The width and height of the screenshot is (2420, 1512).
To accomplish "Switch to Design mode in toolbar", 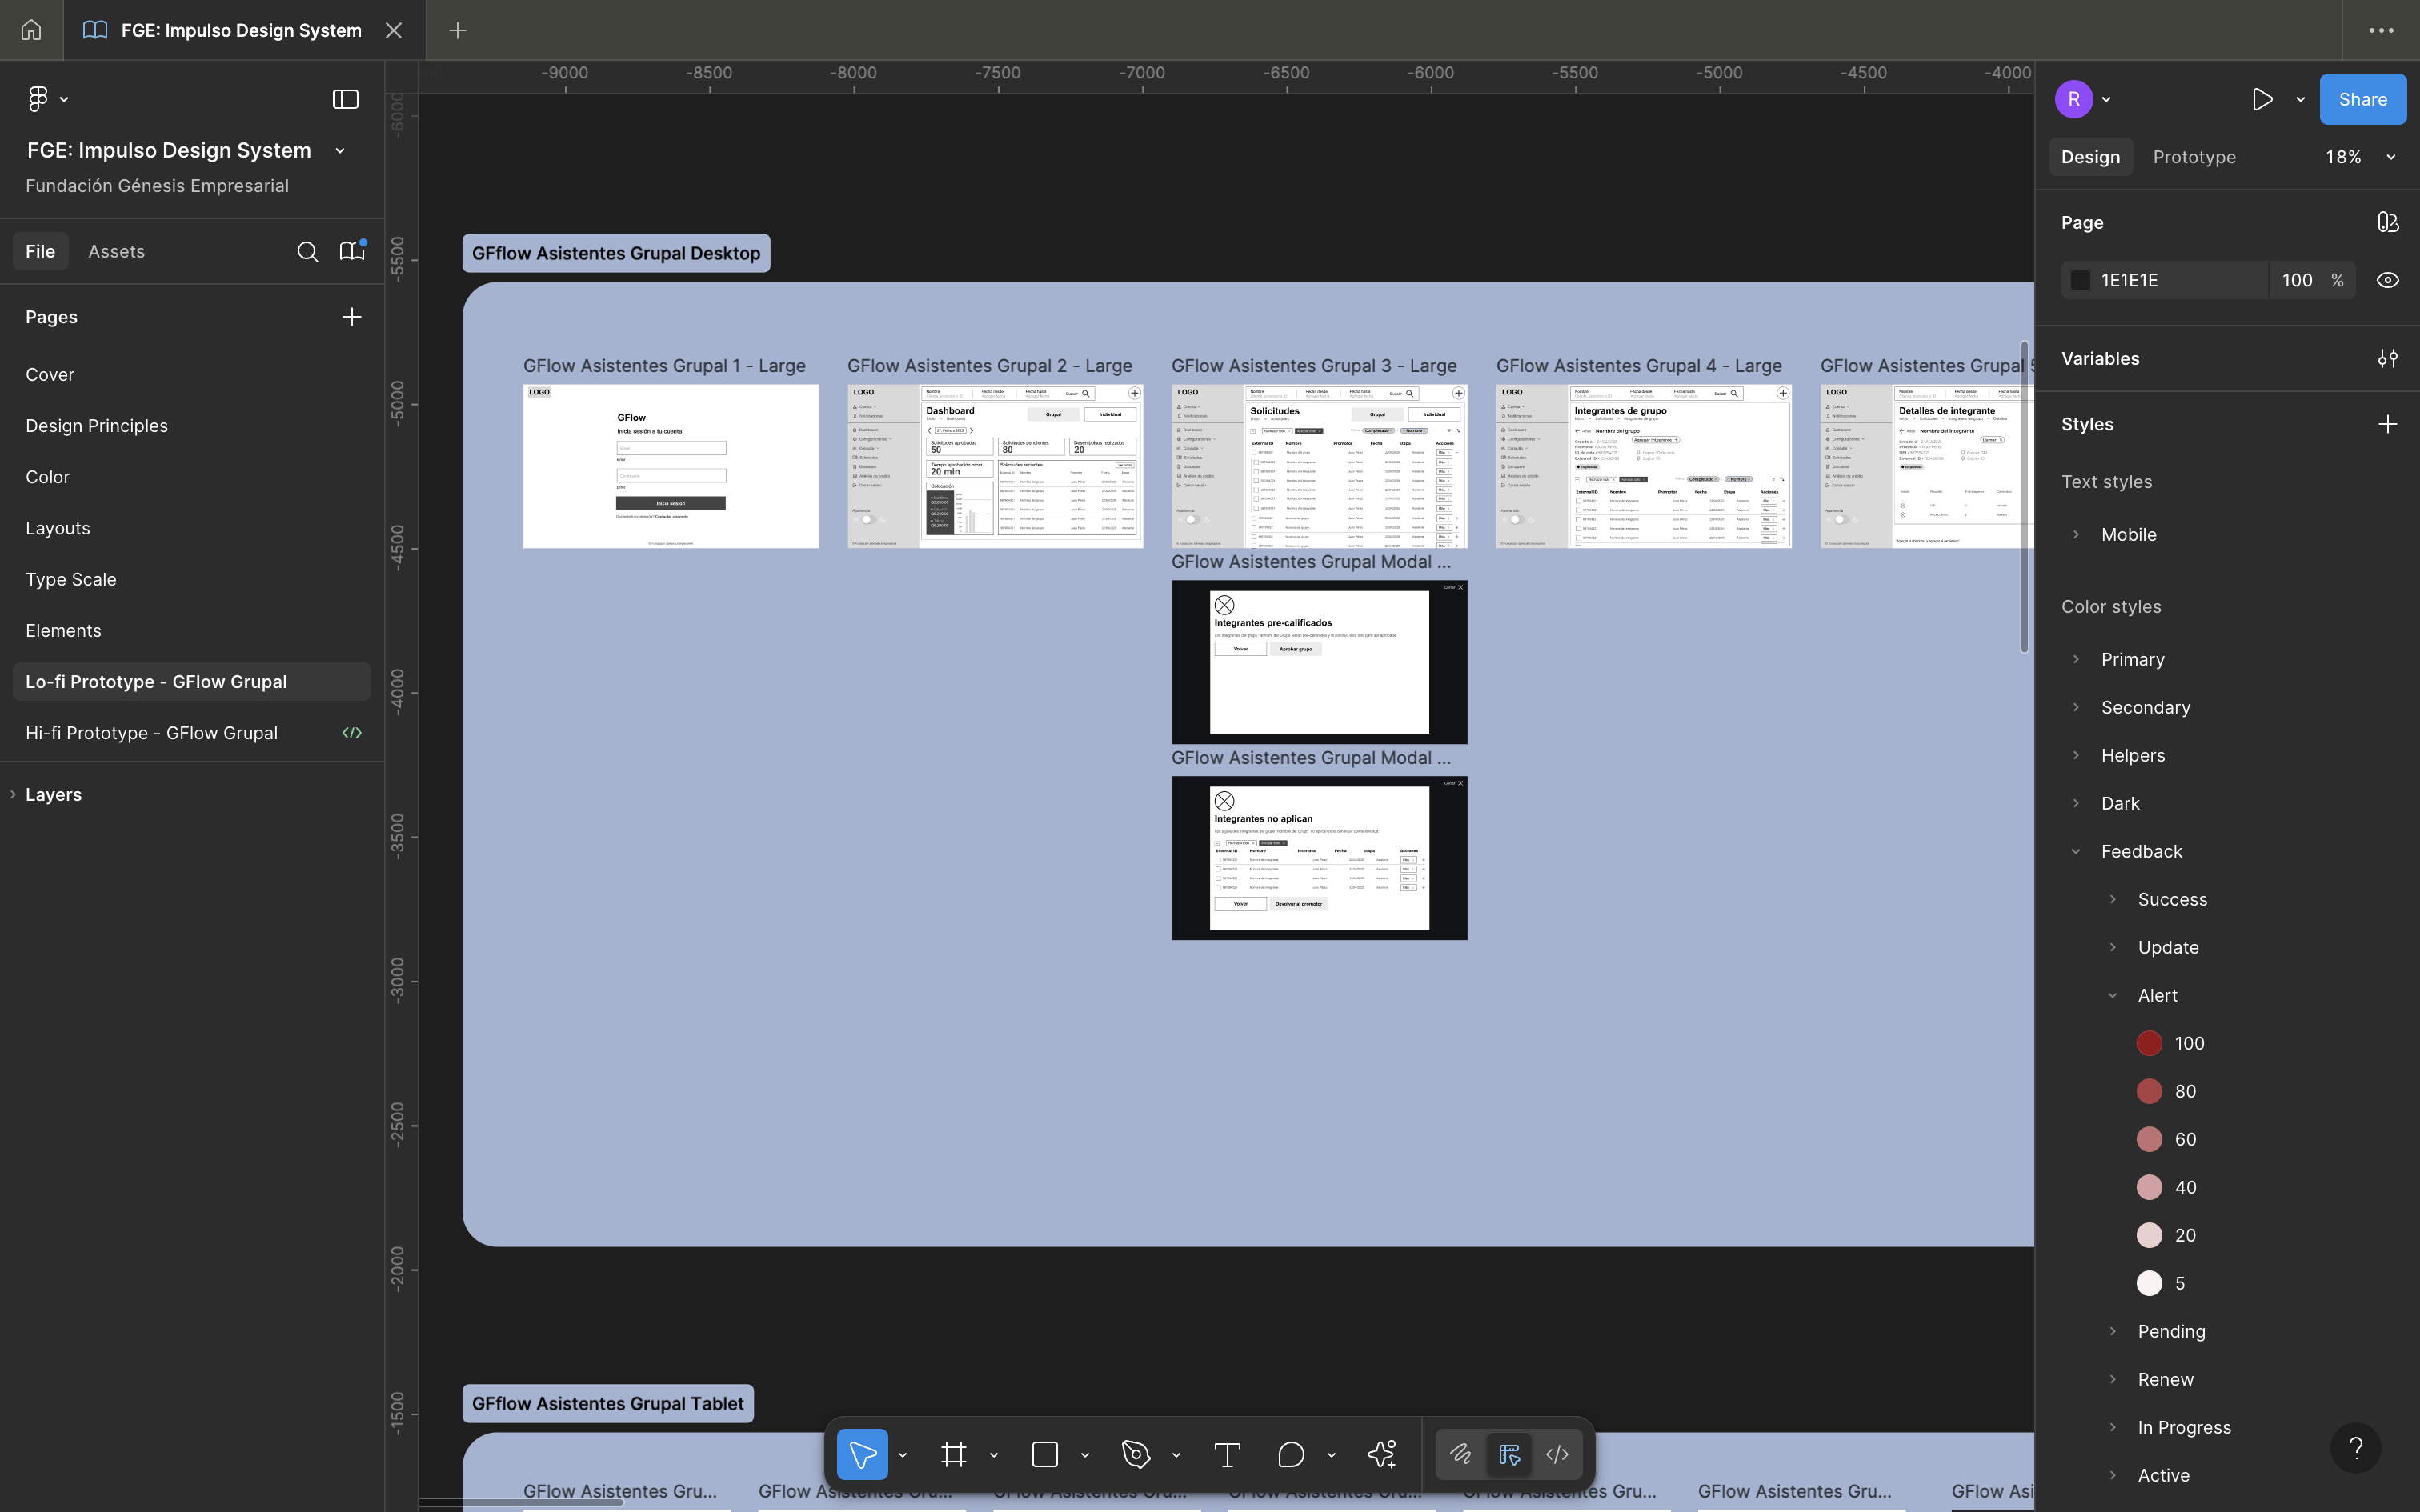I will (x=1509, y=1454).
